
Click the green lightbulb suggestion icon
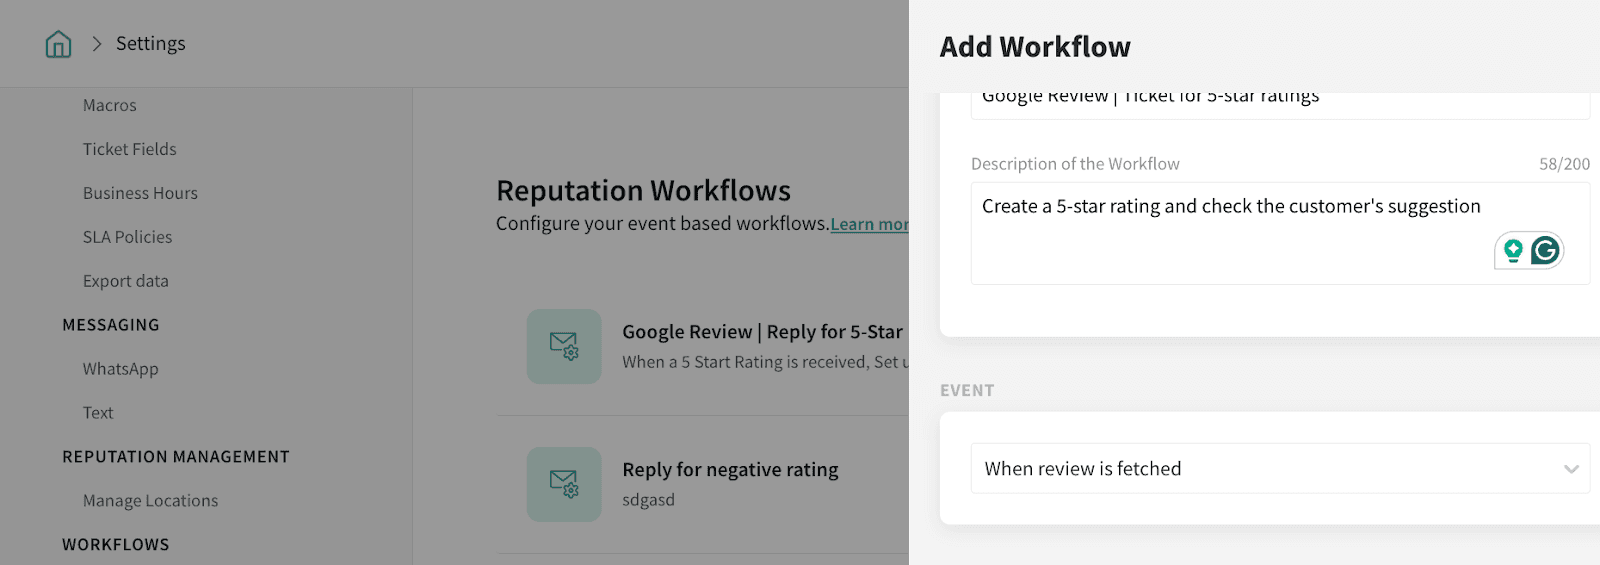(x=1513, y=250)
